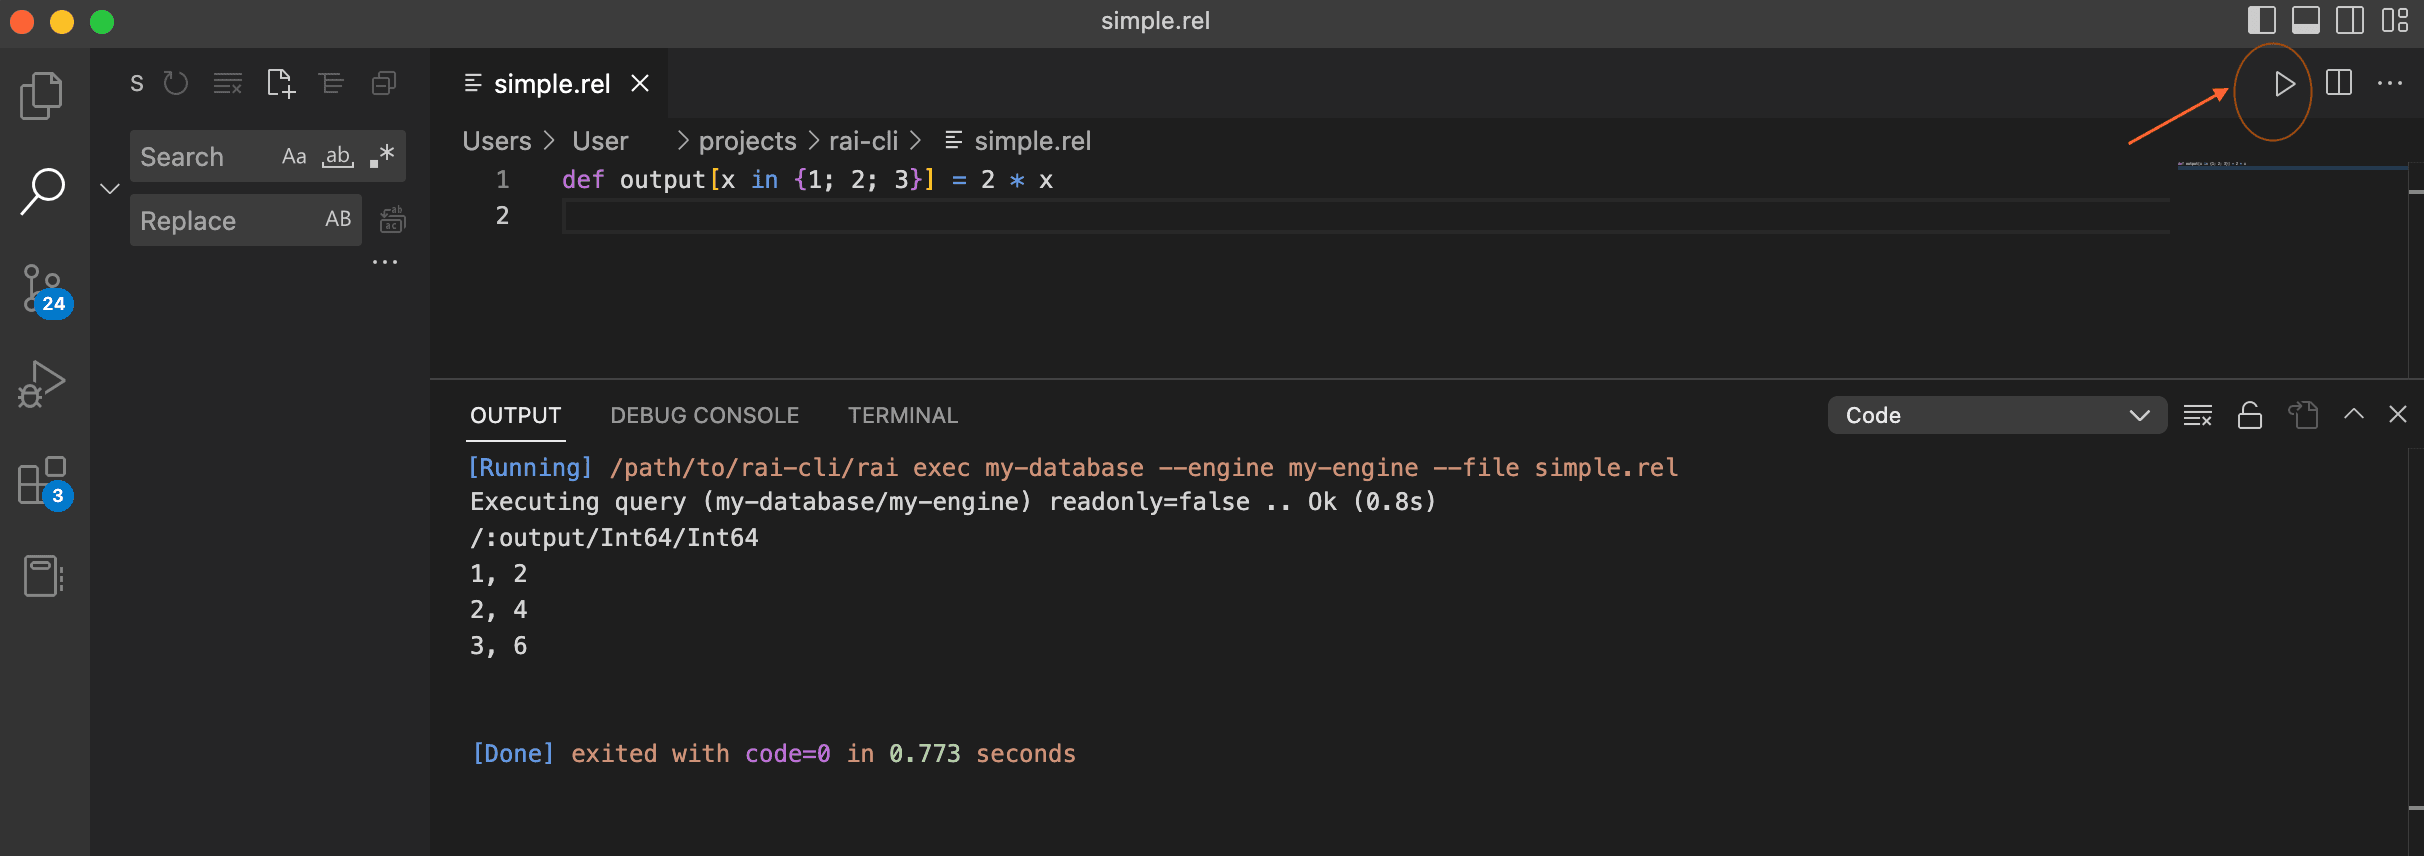
Task: Maximize the panel with the up chevron
Action: coord(2354,415)
